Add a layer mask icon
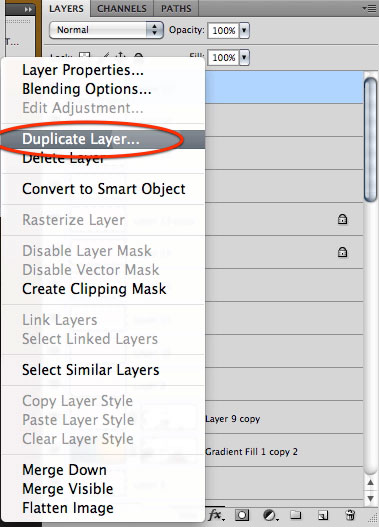 242,515
